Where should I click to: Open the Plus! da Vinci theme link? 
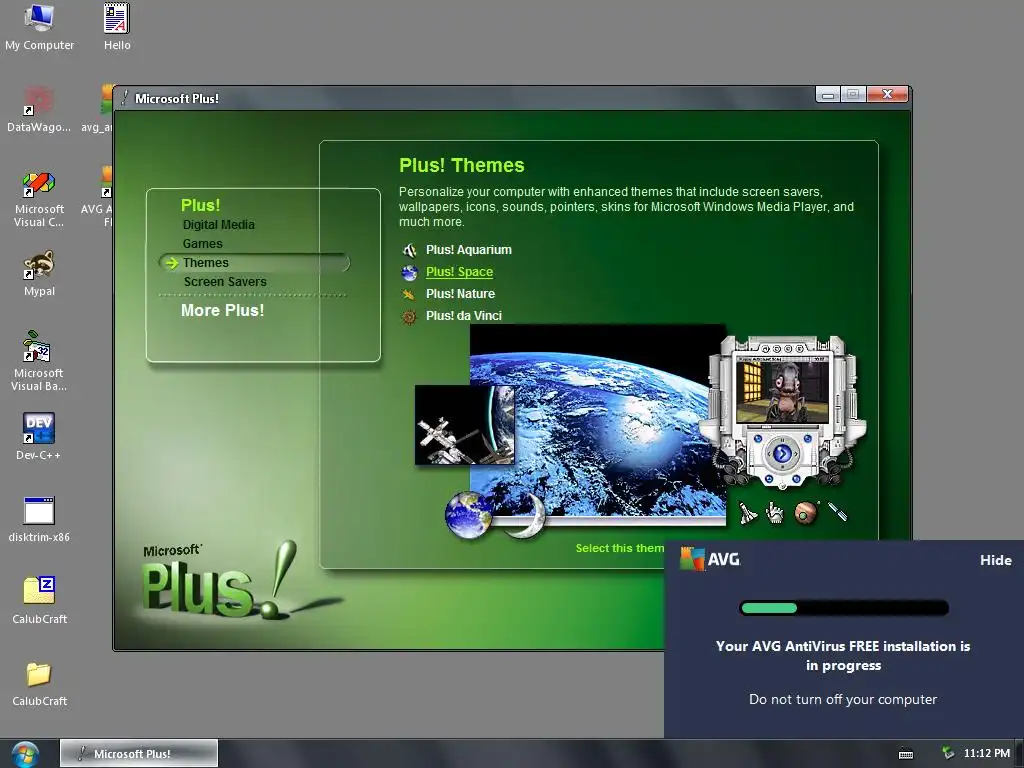(x=464, y=316)
